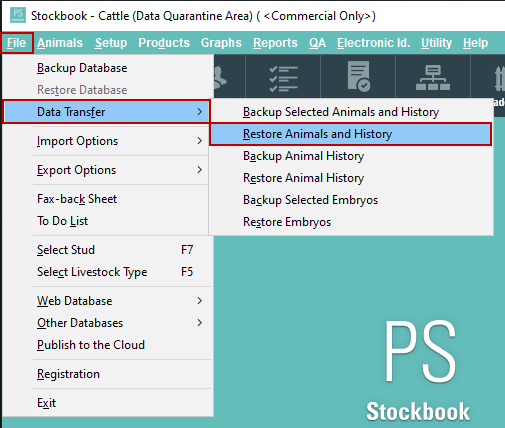Open Registration from the File menu
The image size is (505, 428).
click(107, 374)
